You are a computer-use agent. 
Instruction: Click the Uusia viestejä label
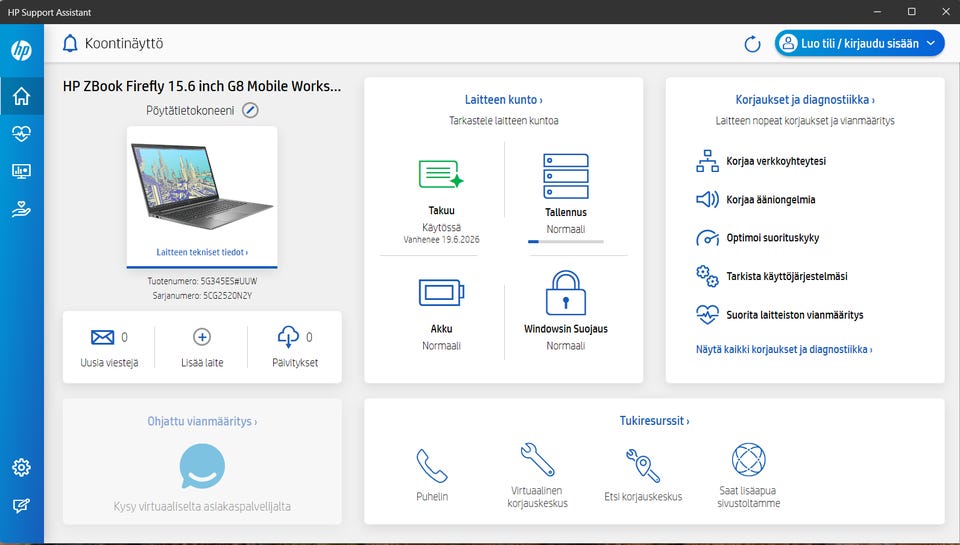click(109, 363)
